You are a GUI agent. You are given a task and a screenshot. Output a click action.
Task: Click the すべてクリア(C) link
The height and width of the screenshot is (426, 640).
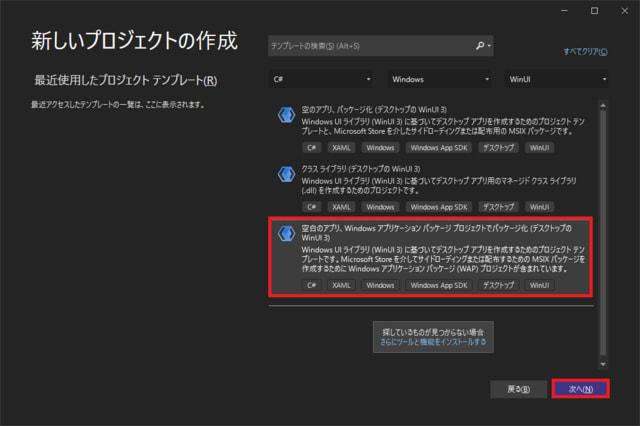[585, 50]
